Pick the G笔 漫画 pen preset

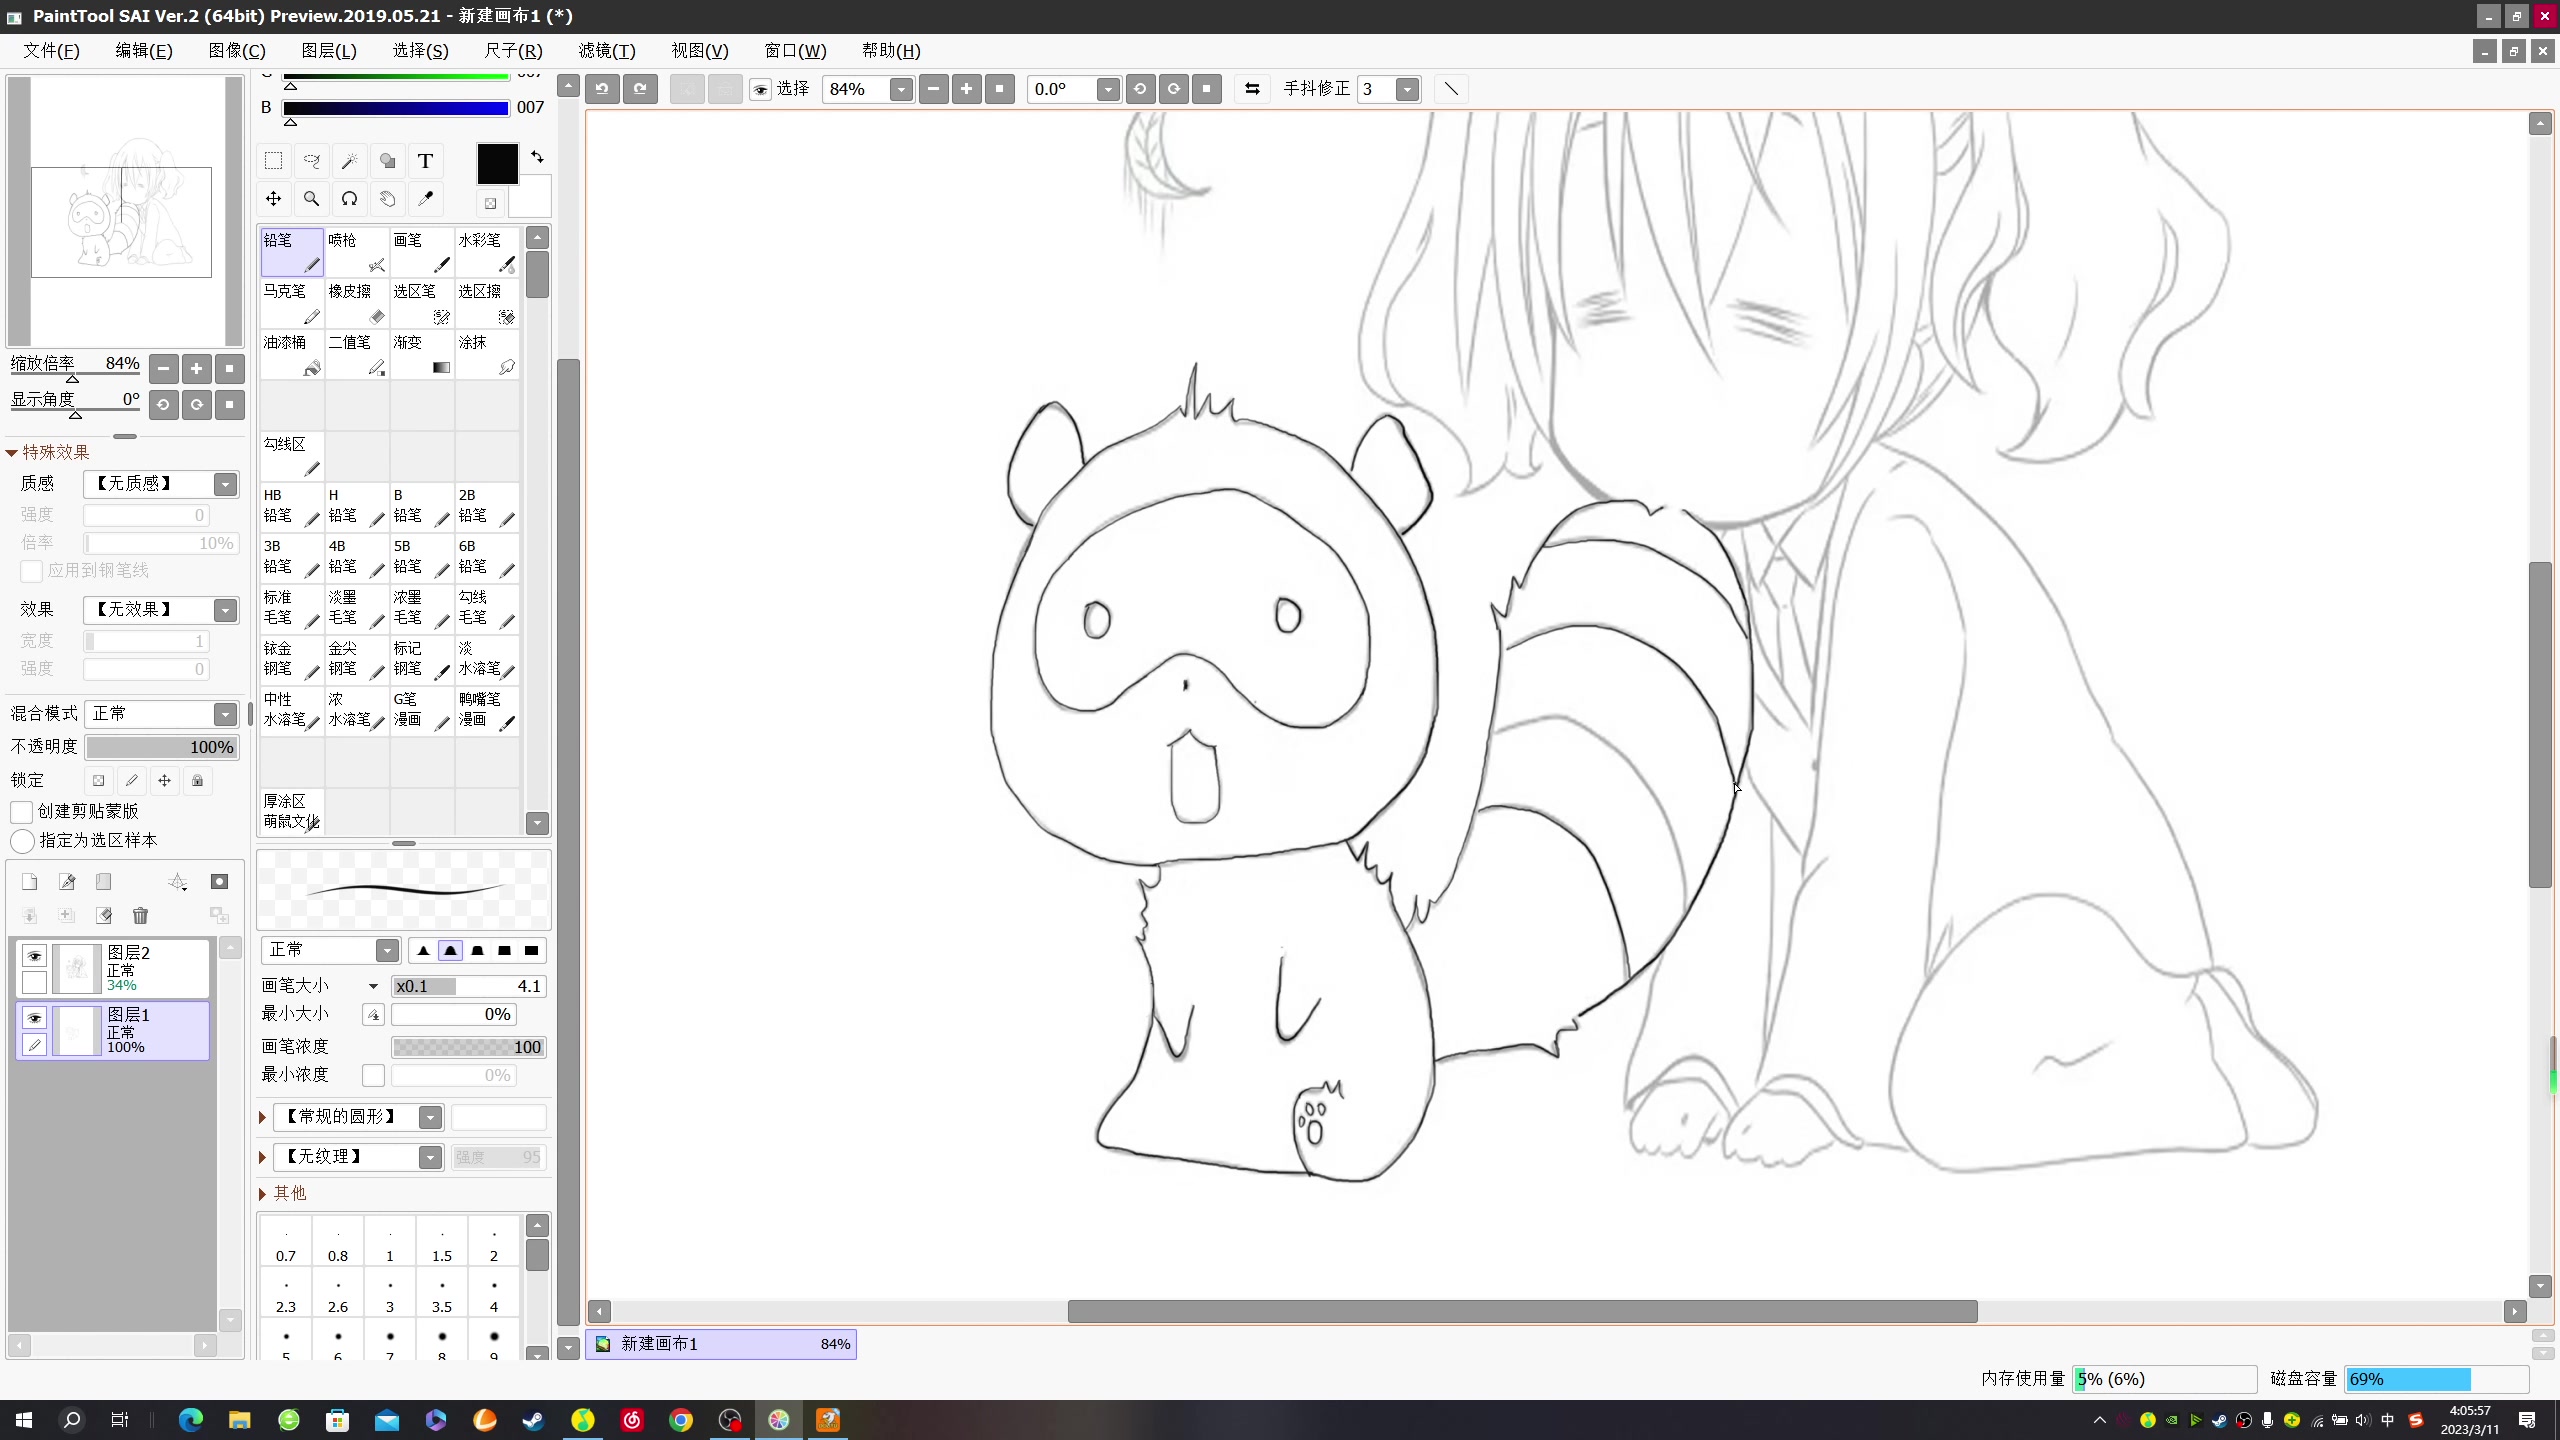[422, 711]
